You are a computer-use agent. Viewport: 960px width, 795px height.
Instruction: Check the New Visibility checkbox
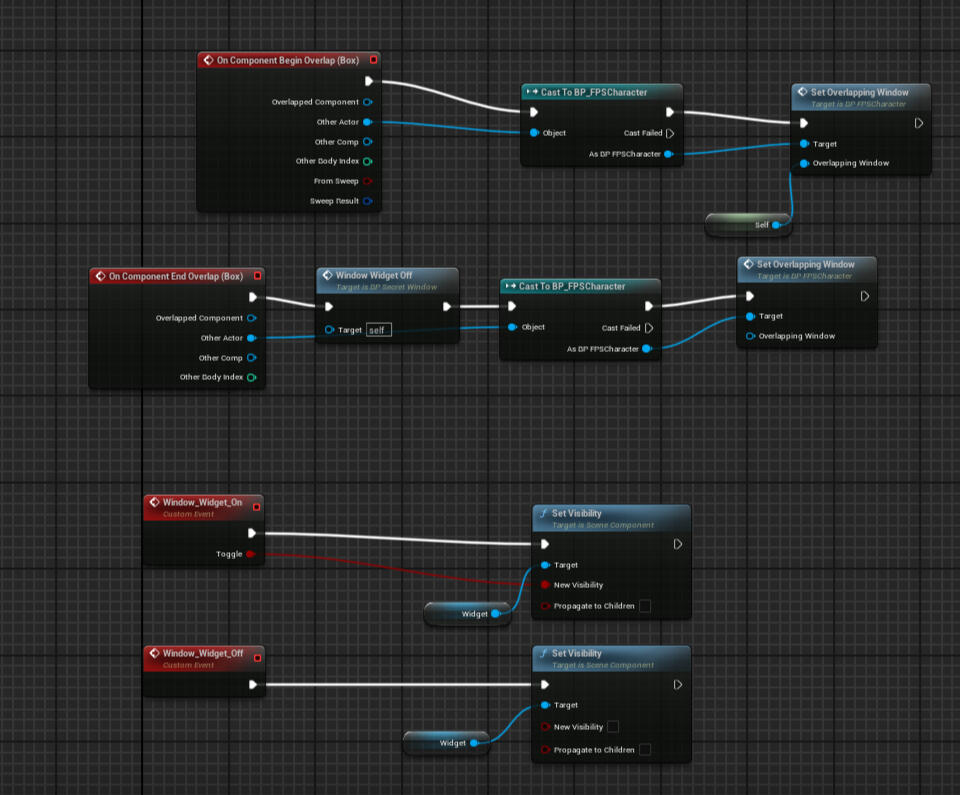613,727
